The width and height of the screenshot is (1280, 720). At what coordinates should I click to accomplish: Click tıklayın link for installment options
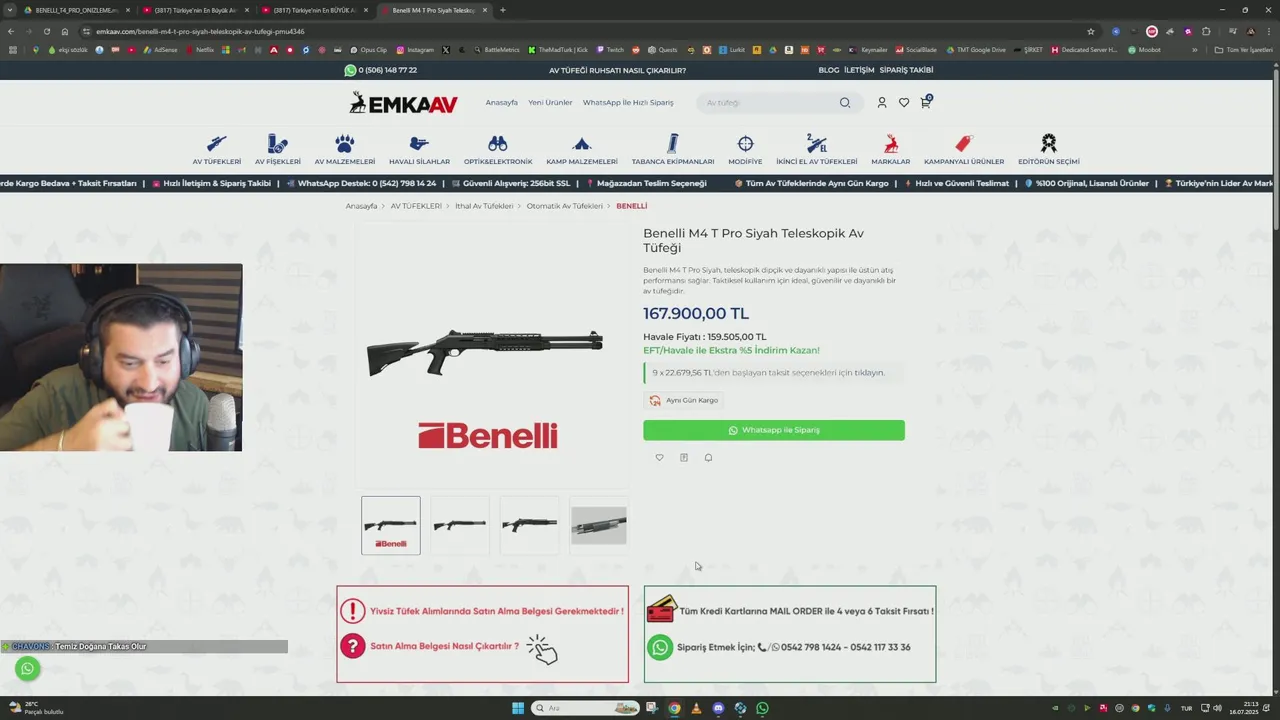(869, 372)
